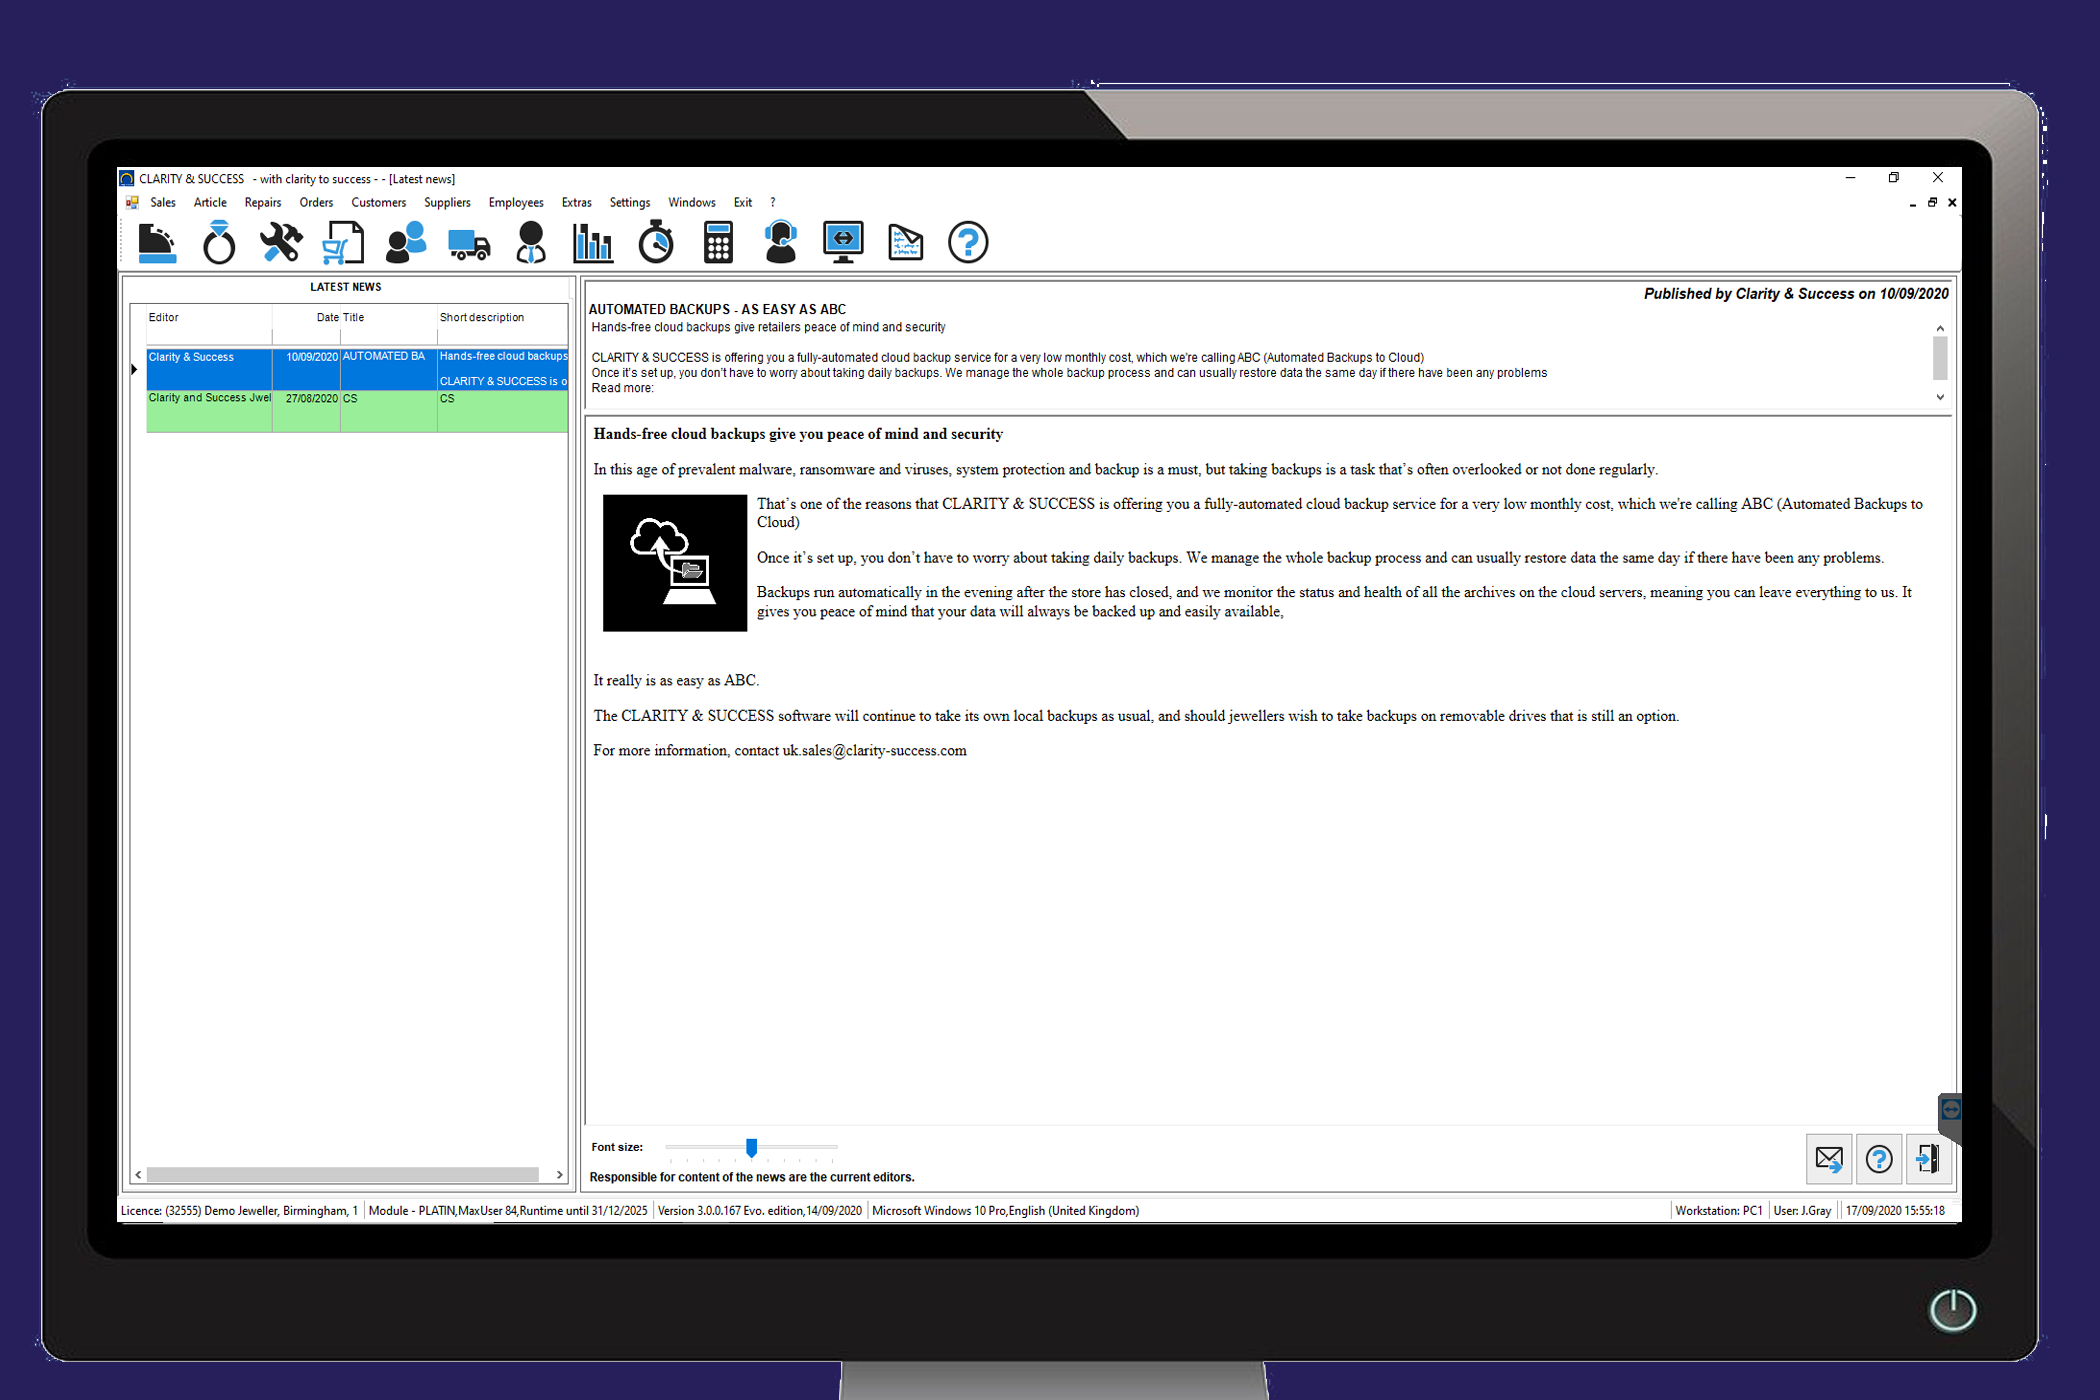This screenshot has width=2100, height=1400.
Task: Adjust the font size slider
Action: [x=752, y=1148]
